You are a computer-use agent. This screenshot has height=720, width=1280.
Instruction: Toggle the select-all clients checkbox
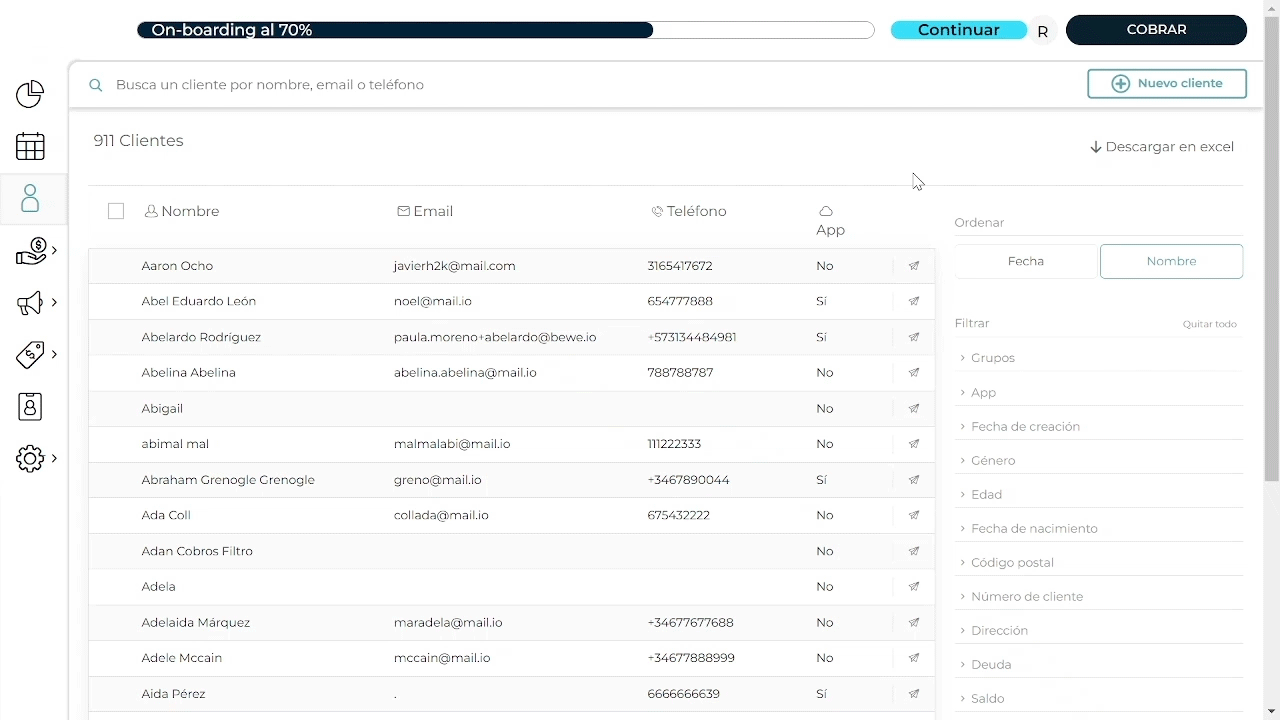pos(116,211)
